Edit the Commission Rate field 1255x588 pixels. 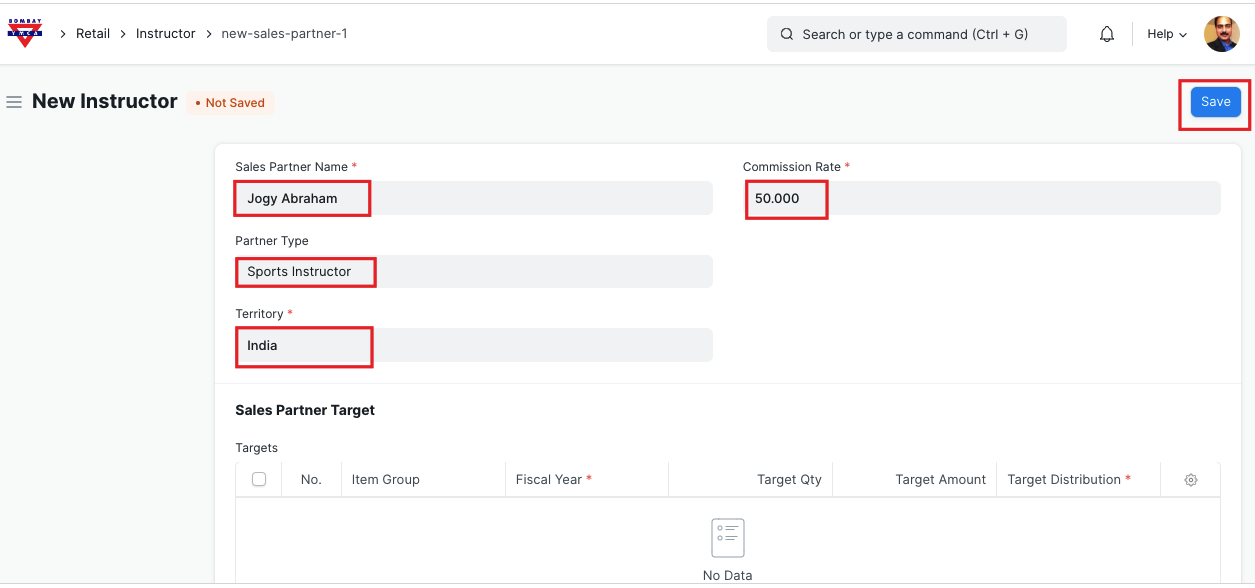pos(980,198)
